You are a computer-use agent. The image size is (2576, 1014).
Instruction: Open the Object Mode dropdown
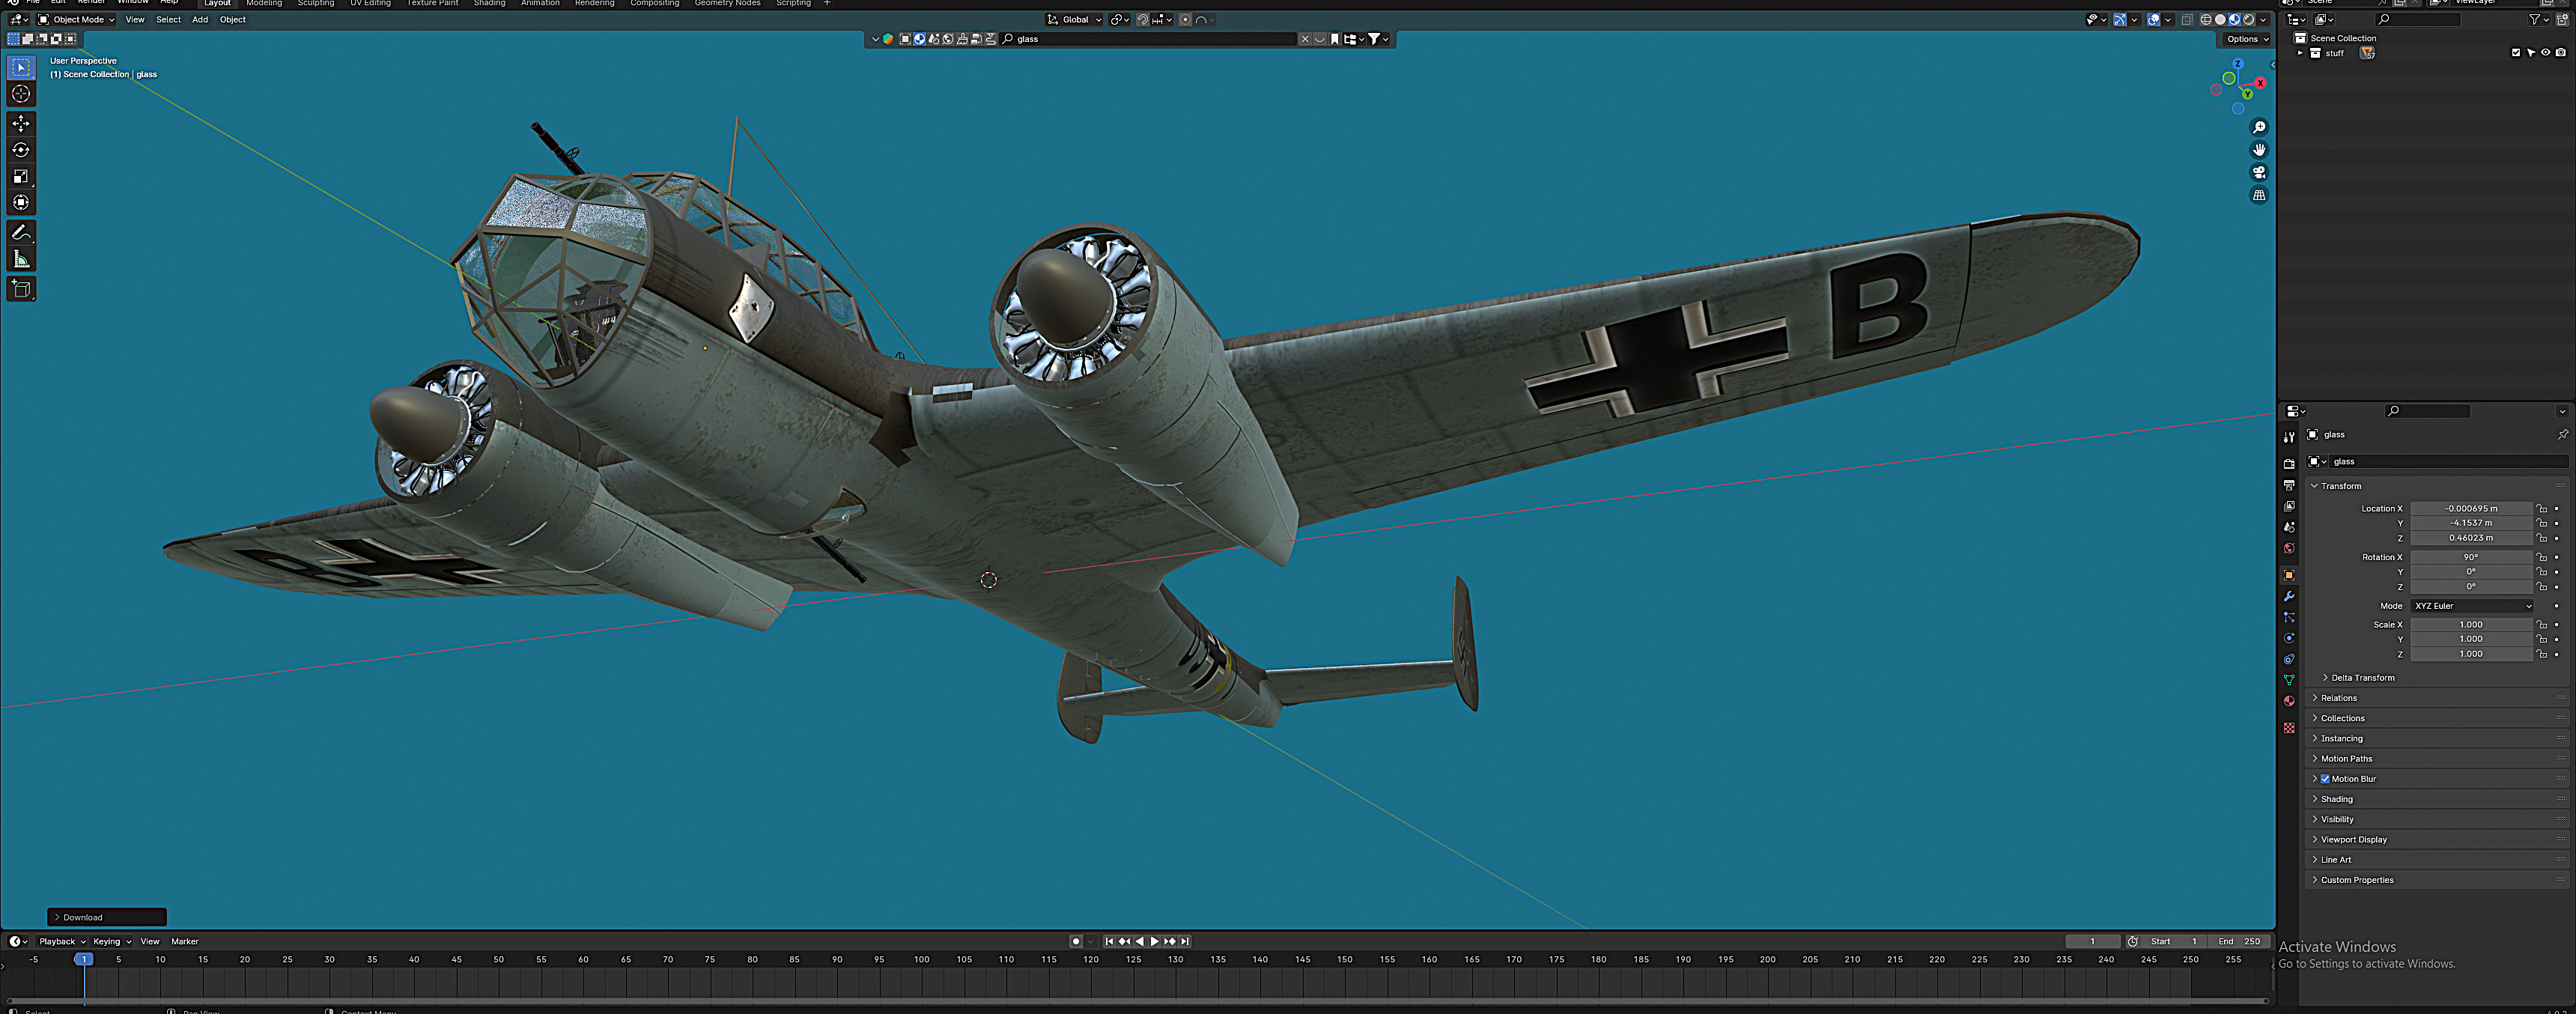(76, 20)
